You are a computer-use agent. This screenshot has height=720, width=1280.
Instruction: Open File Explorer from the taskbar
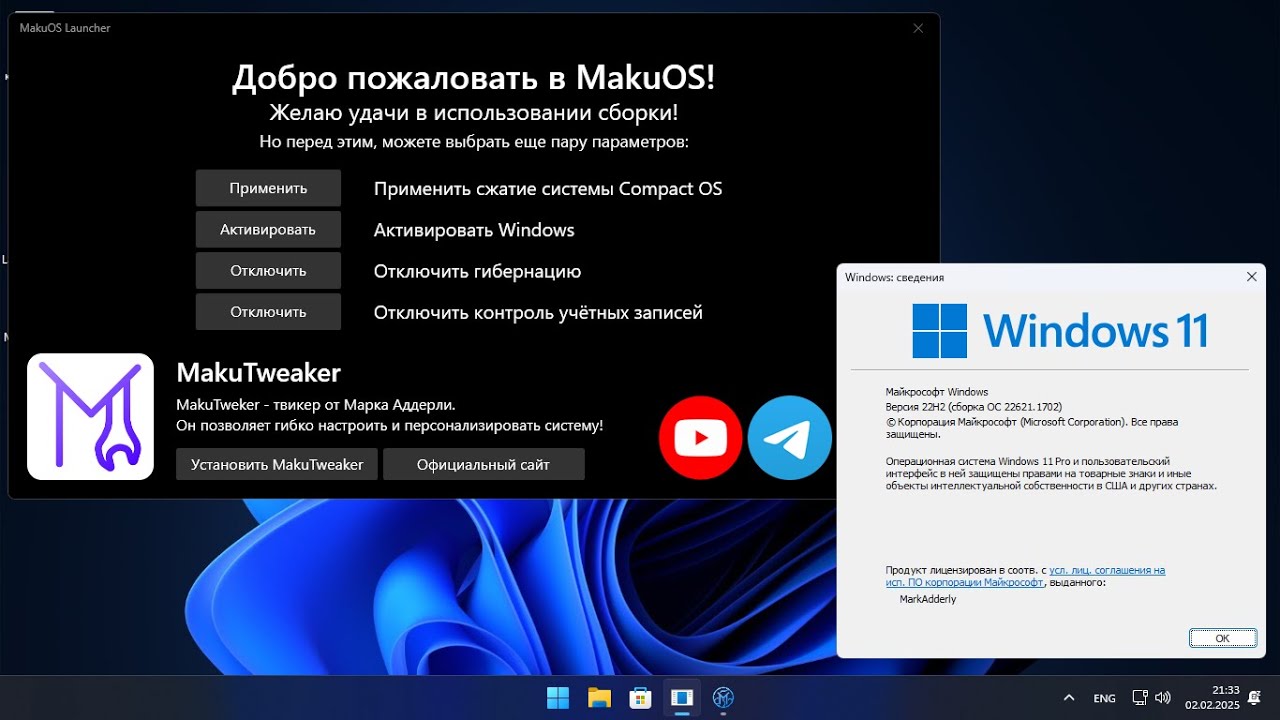[599, 698]
